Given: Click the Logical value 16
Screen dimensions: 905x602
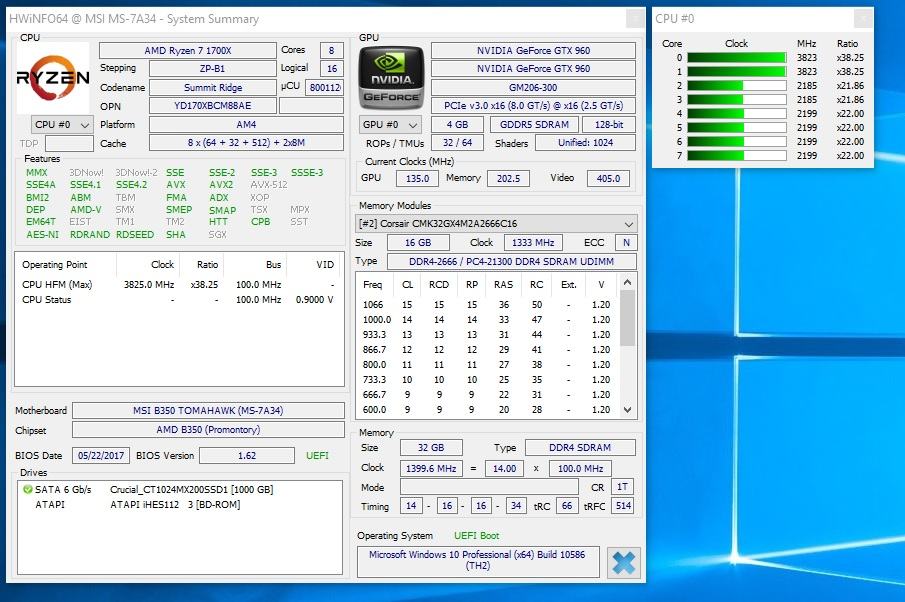Looking at the screenshot, I should 331,69.
